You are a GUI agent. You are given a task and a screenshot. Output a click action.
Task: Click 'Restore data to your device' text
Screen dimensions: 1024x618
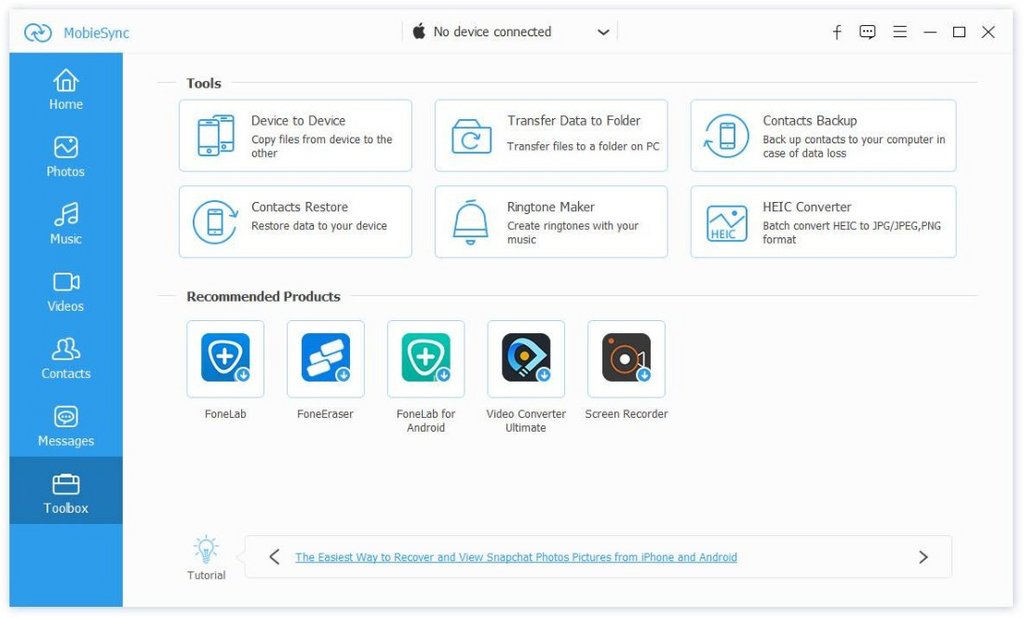point(319,226)
